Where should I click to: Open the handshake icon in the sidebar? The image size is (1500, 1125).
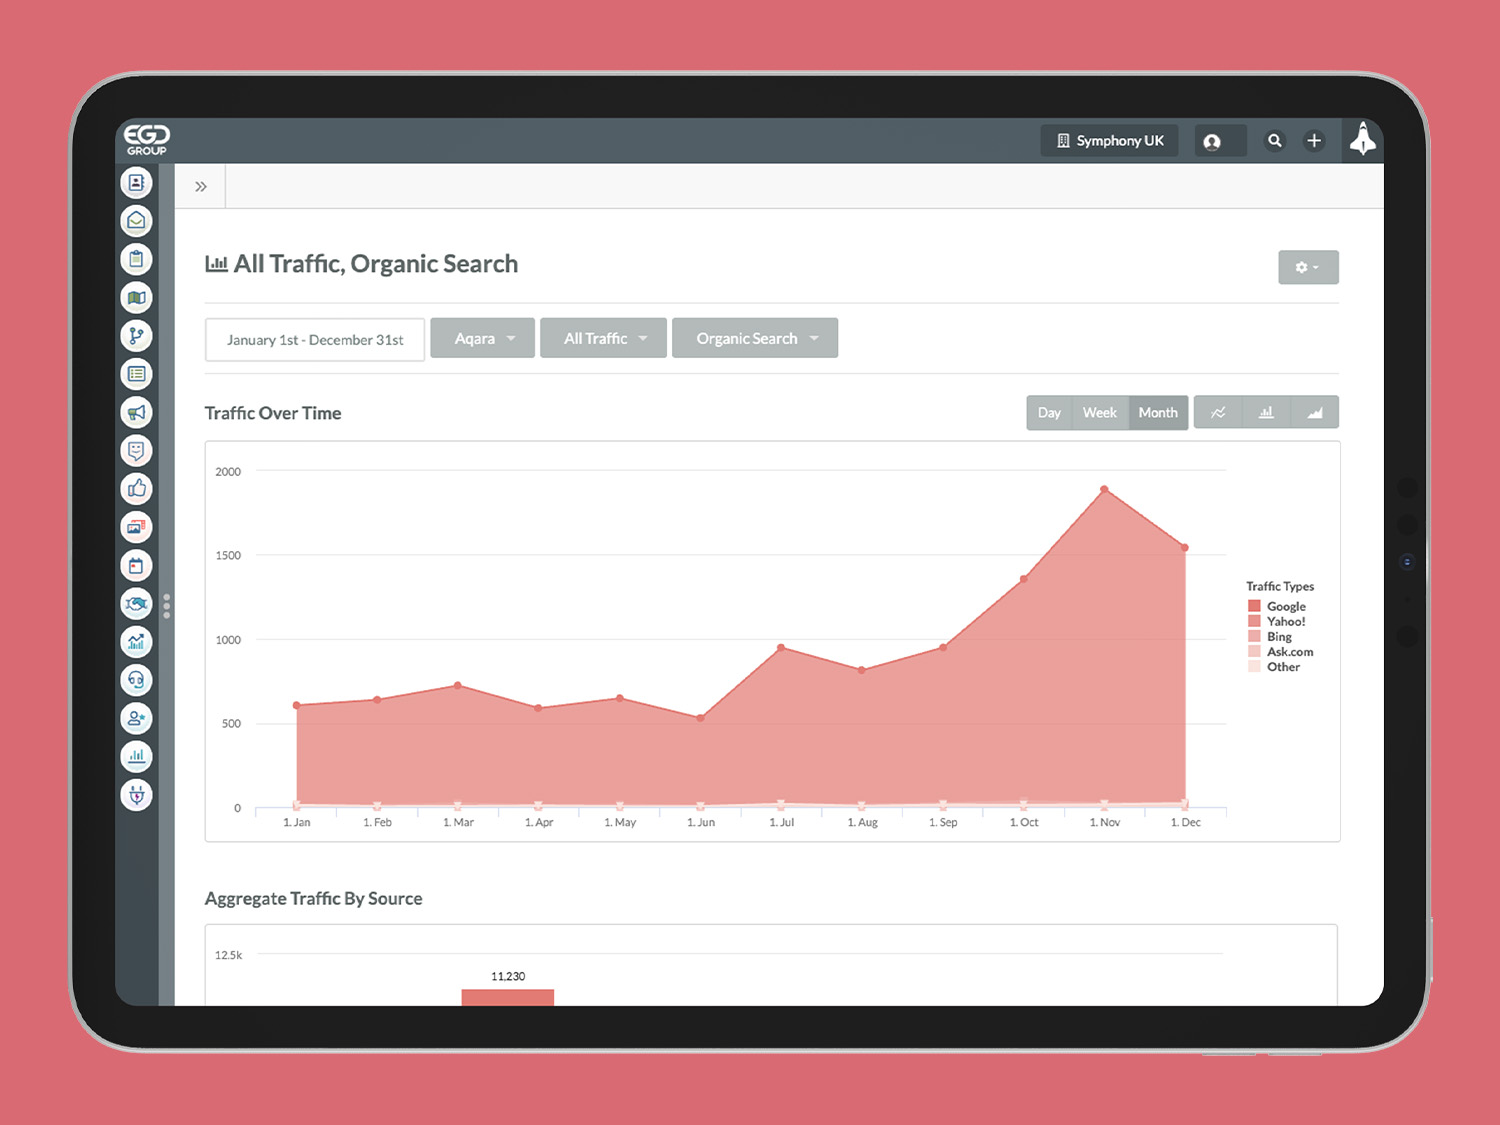tap(137, 603)
